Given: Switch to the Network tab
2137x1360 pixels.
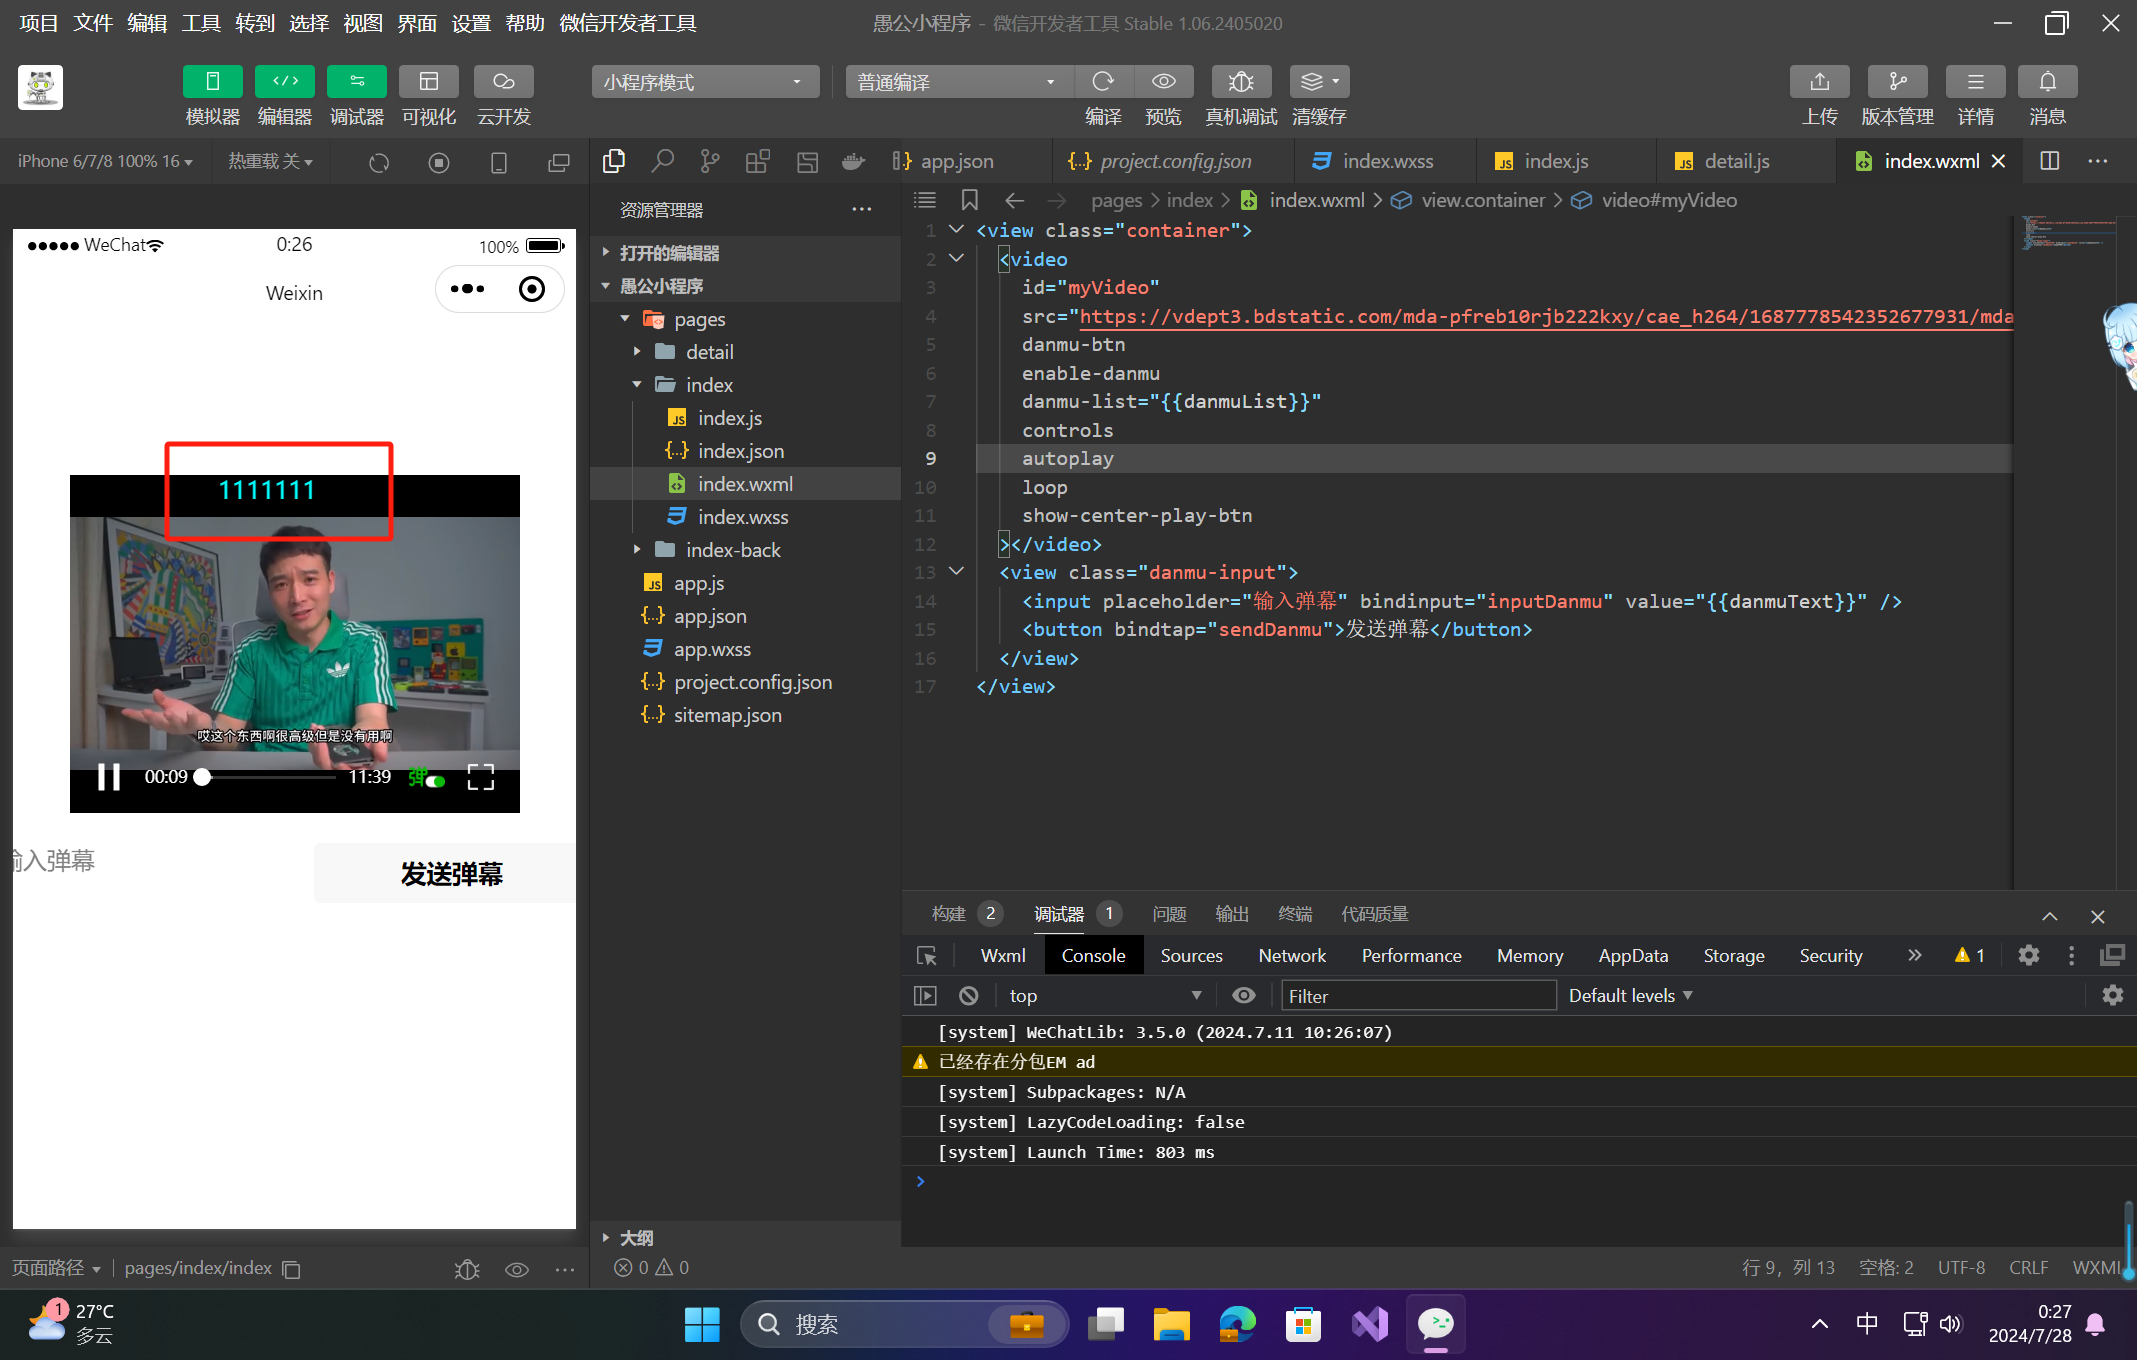Looking at the screenshot, I should [1291, 956].
